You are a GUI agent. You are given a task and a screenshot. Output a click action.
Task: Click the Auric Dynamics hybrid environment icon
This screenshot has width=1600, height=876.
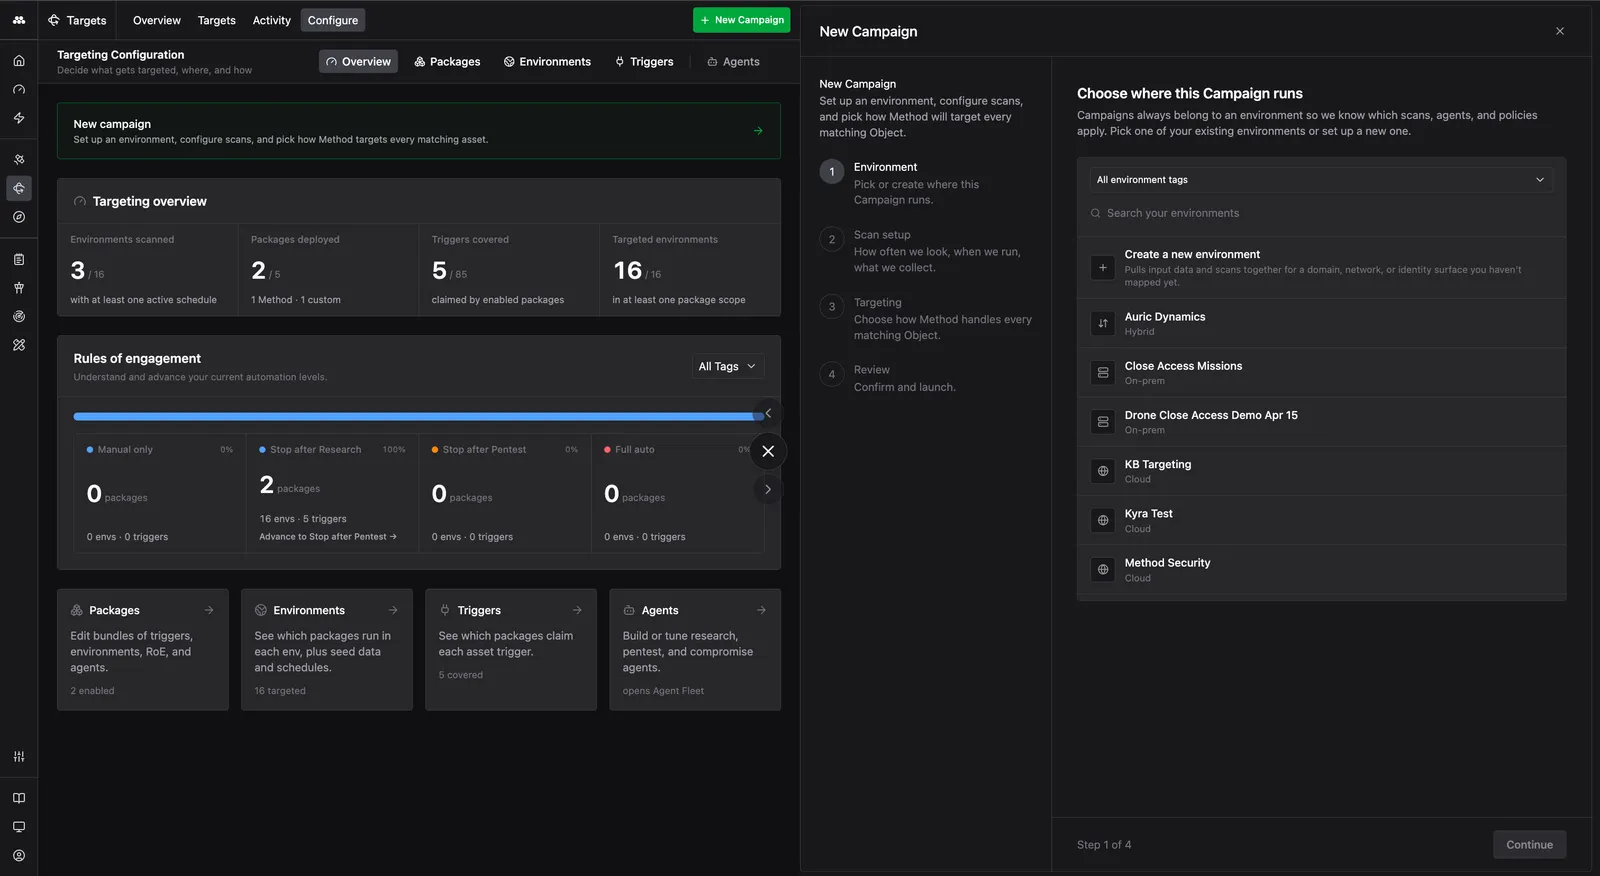[1103, 323]
